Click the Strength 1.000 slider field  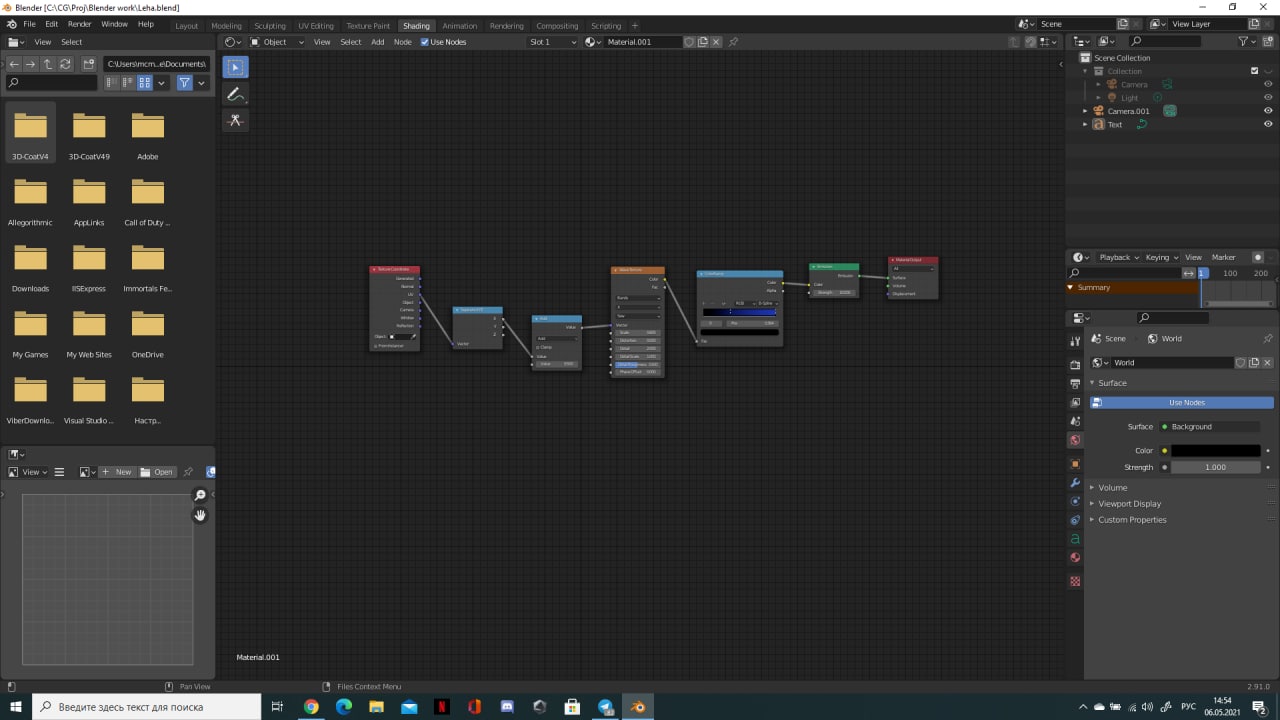point(1216,467)
